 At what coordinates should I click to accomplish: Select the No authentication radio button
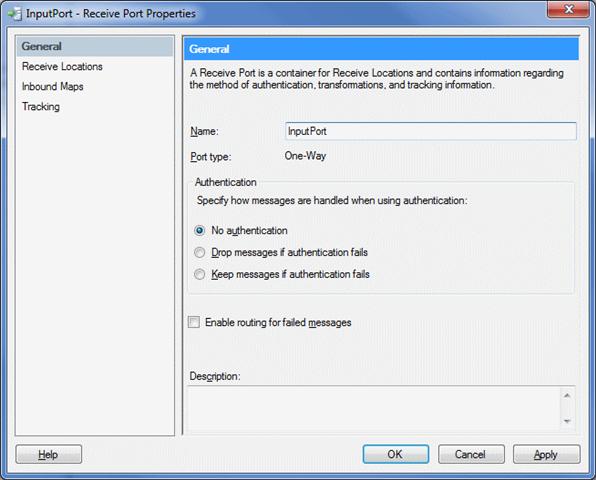pyautogui.click(x=200, y=230)
